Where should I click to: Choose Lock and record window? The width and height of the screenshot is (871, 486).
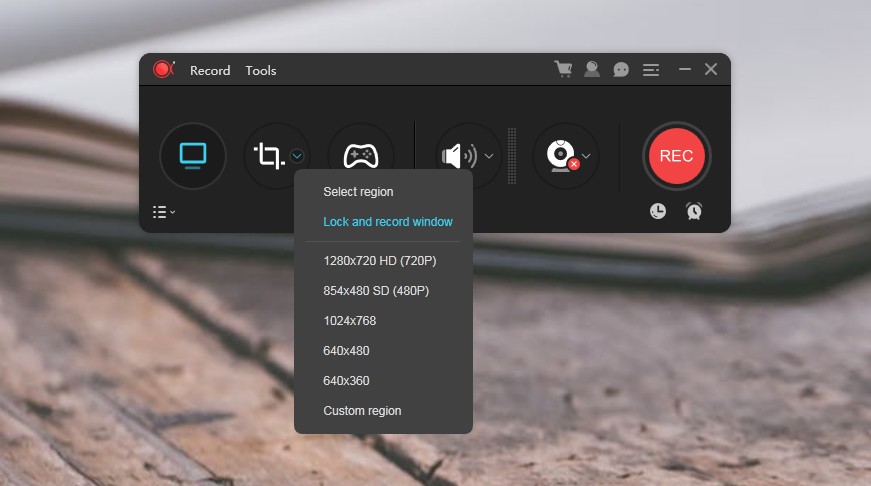tap(388, 222)
